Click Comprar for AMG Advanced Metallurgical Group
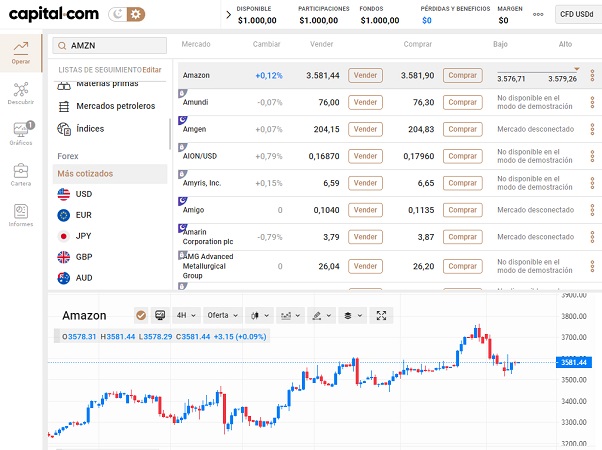The image size is (602, 450). tap(463, 266)
